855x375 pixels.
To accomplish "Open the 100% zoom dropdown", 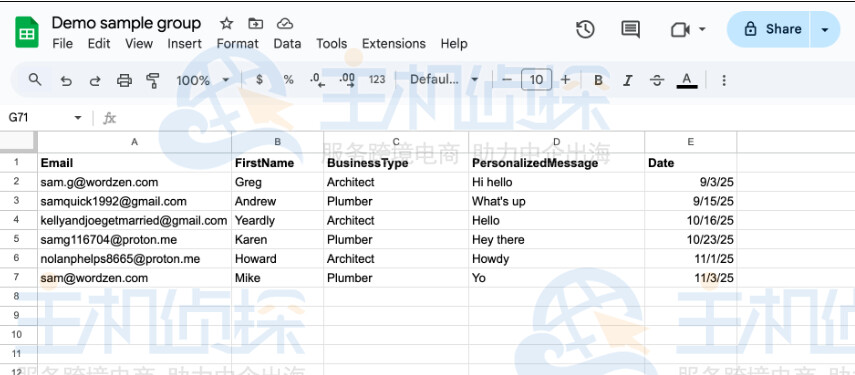I will pyautogui.click(x=202, y=81).
